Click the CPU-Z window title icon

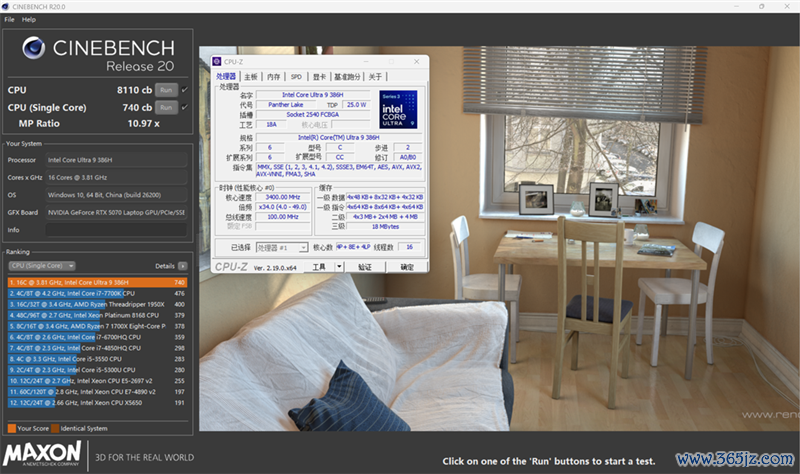point(217,62)
